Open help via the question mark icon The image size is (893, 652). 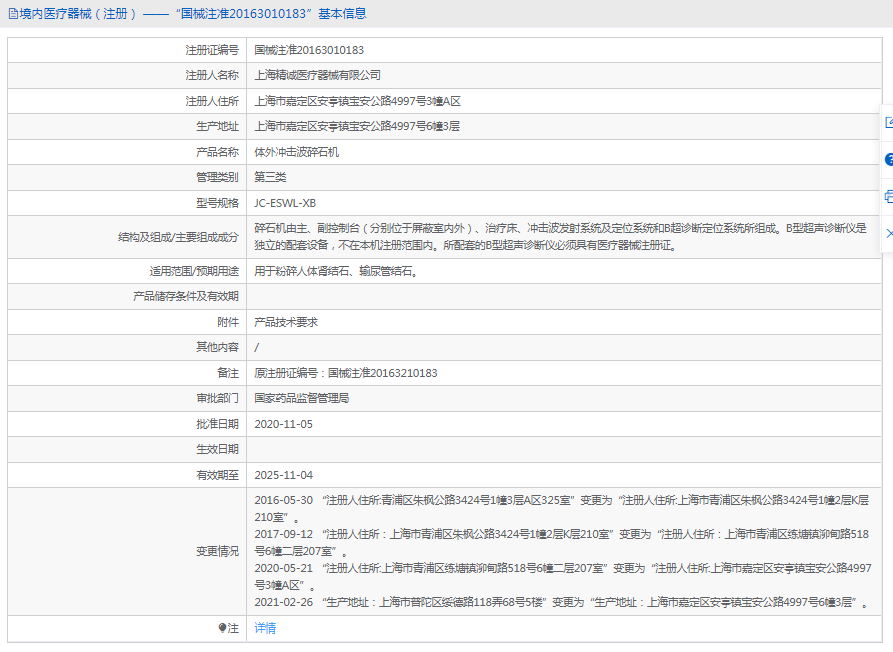point(888,159)
